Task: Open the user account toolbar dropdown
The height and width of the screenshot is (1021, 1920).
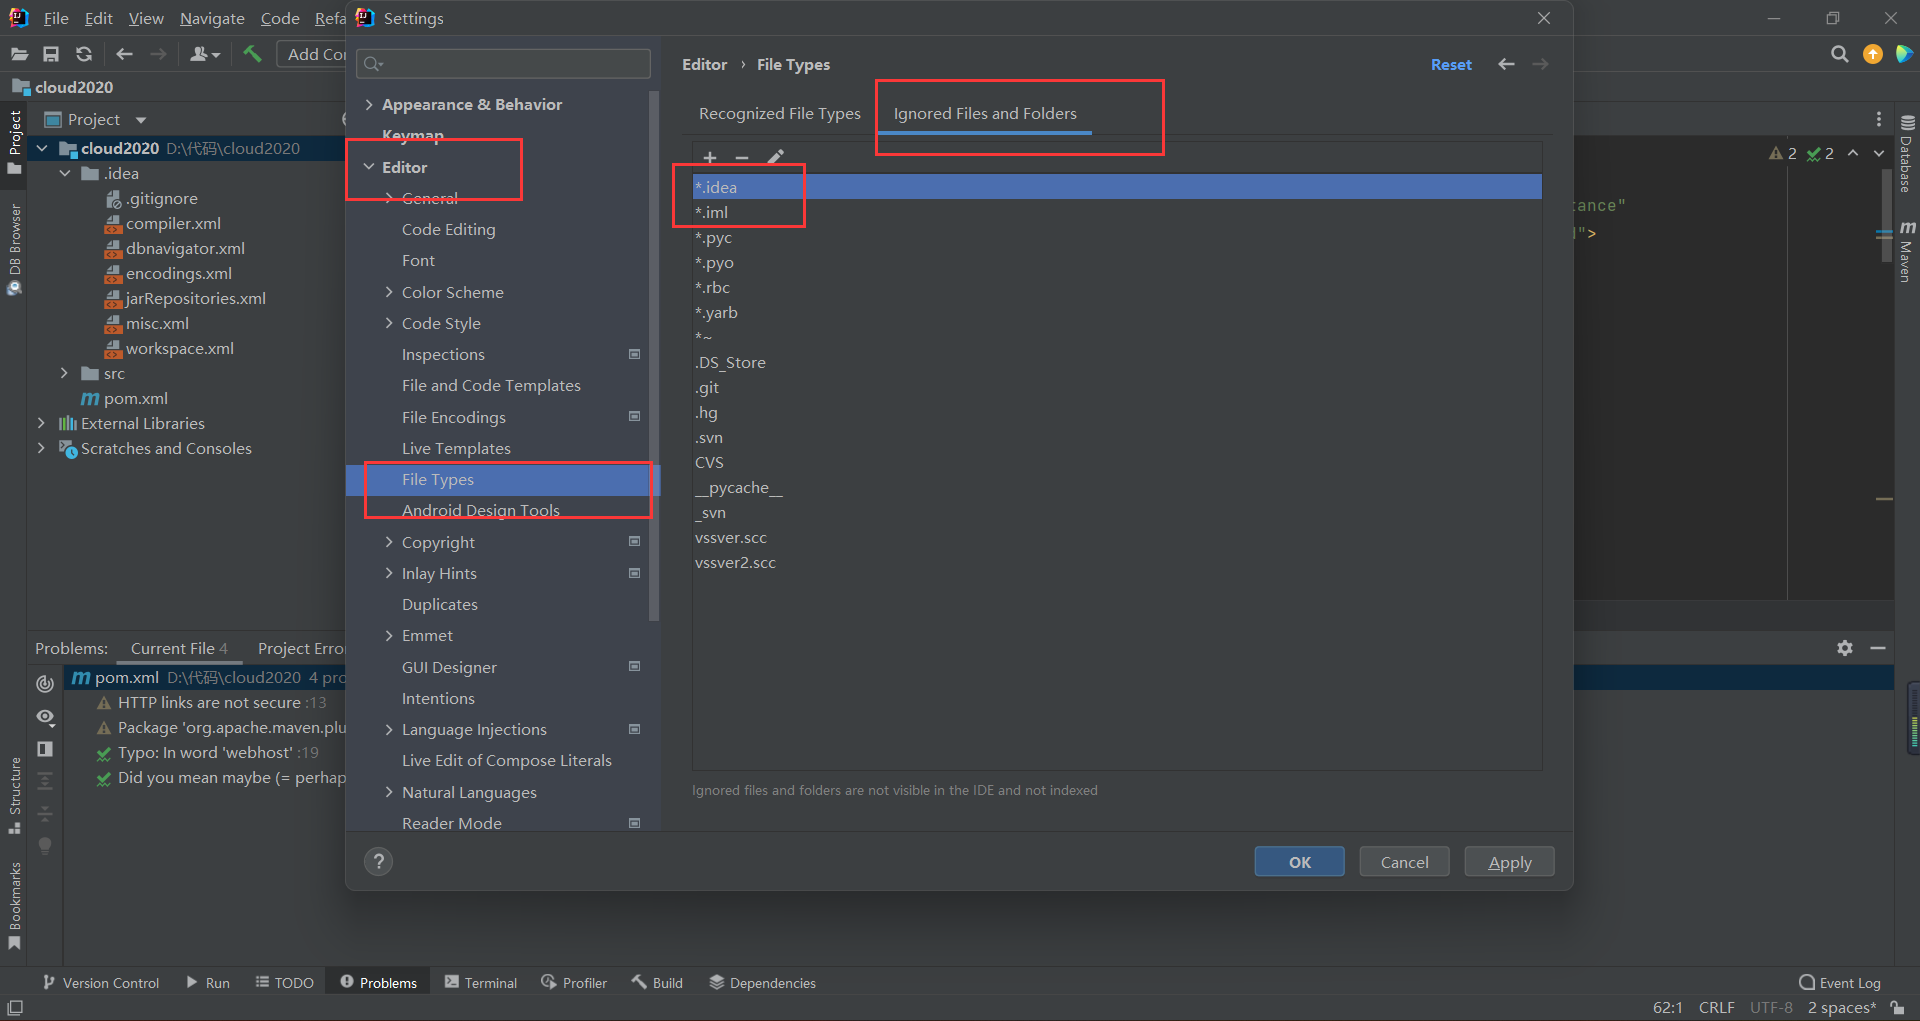Action: [x=205, y=54]
